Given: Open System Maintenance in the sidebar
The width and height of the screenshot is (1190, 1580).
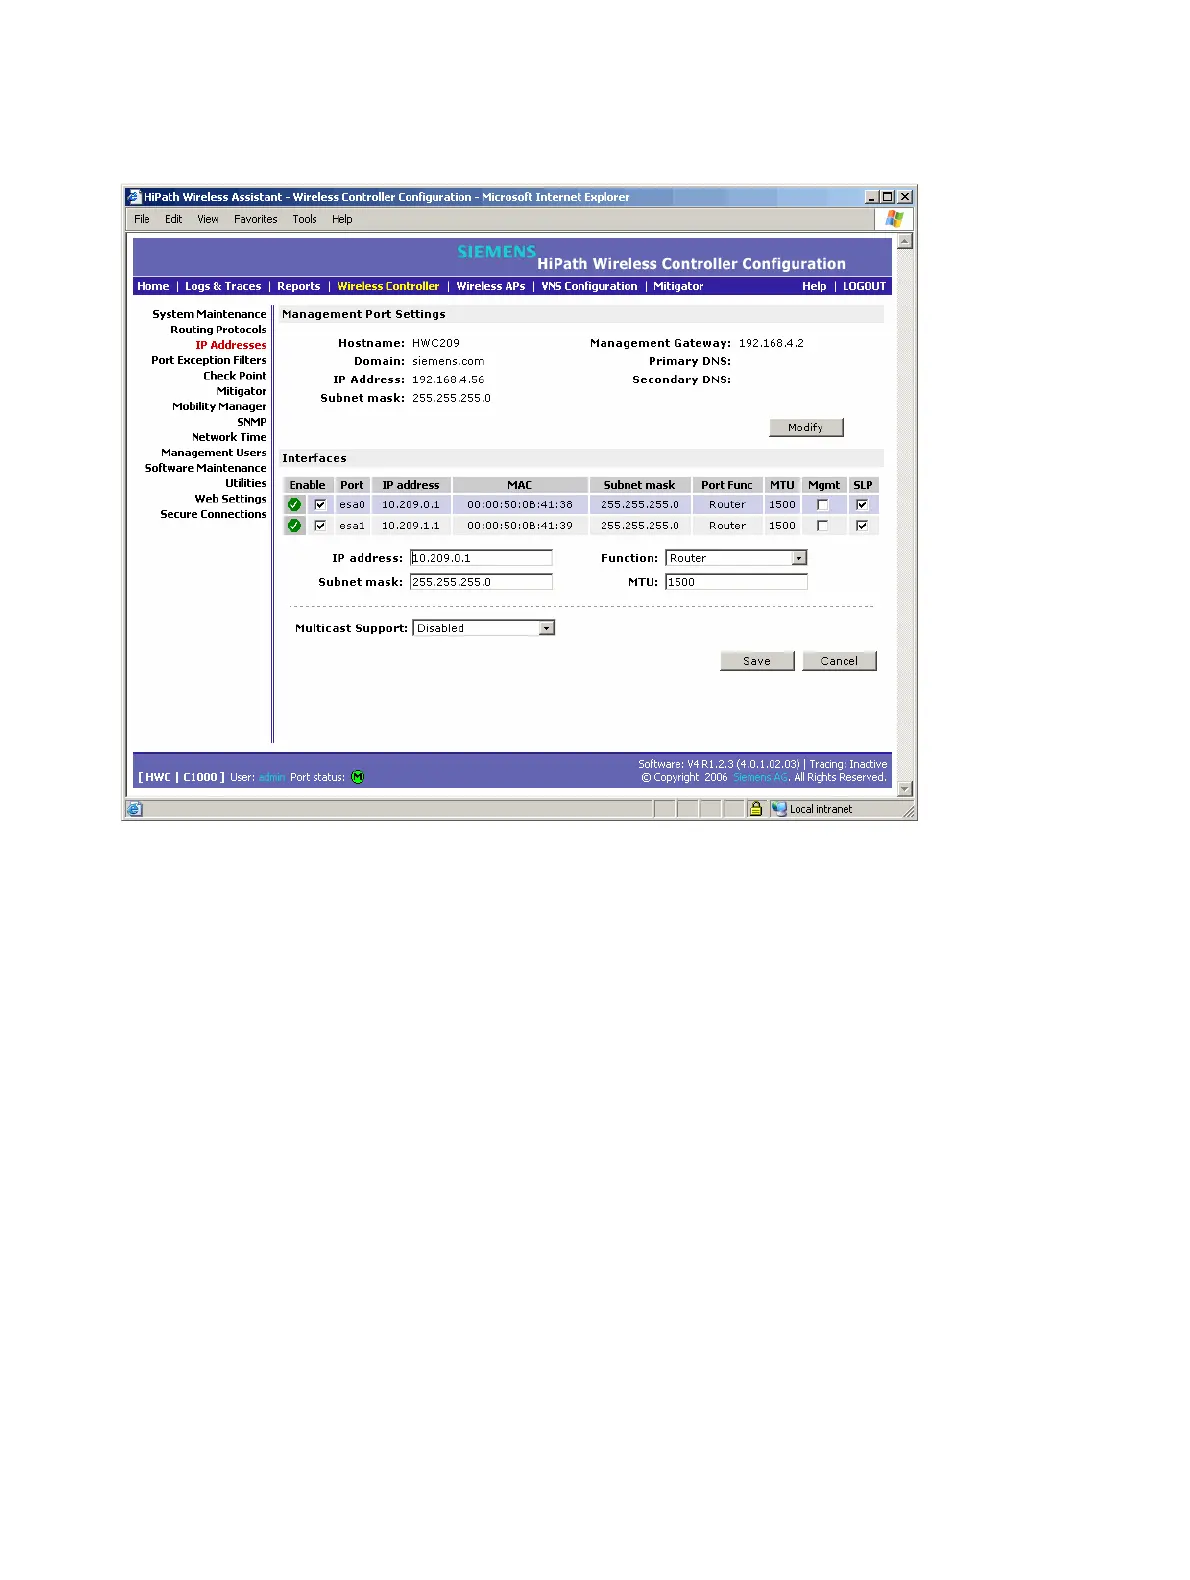Looking at the screenshot, I should point(209,314).
